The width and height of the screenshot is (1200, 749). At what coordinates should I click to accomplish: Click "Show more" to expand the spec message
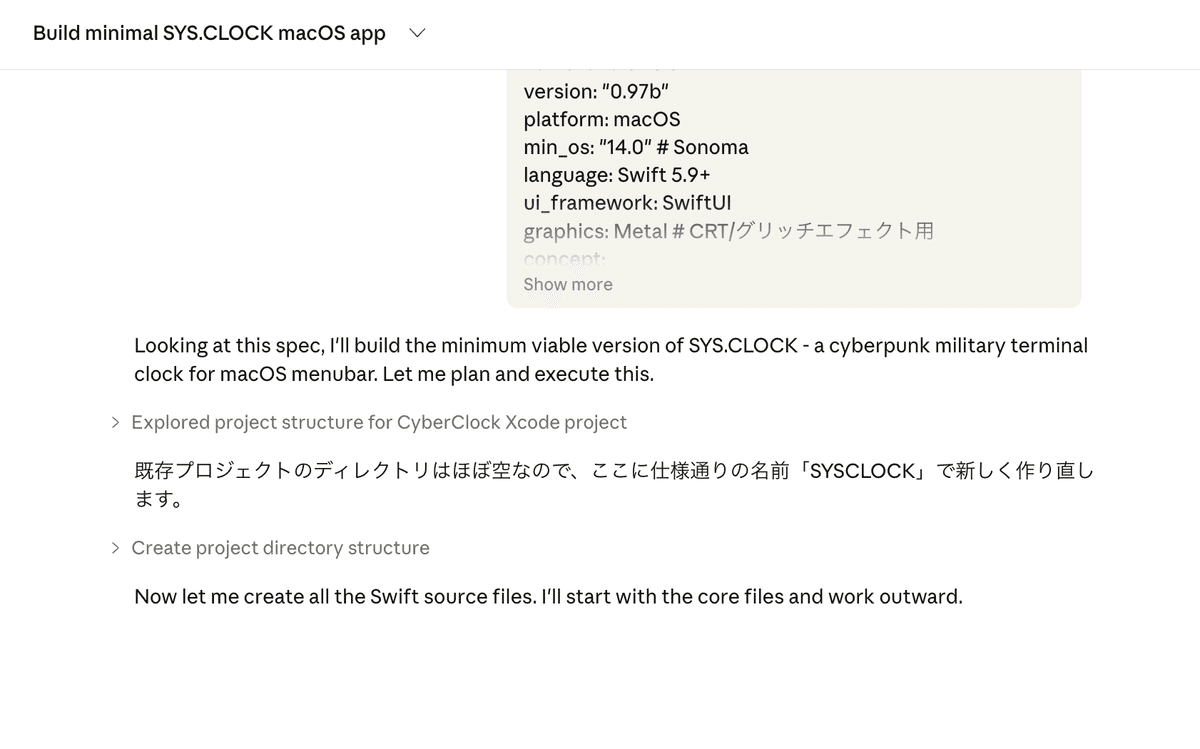[567, 284]
